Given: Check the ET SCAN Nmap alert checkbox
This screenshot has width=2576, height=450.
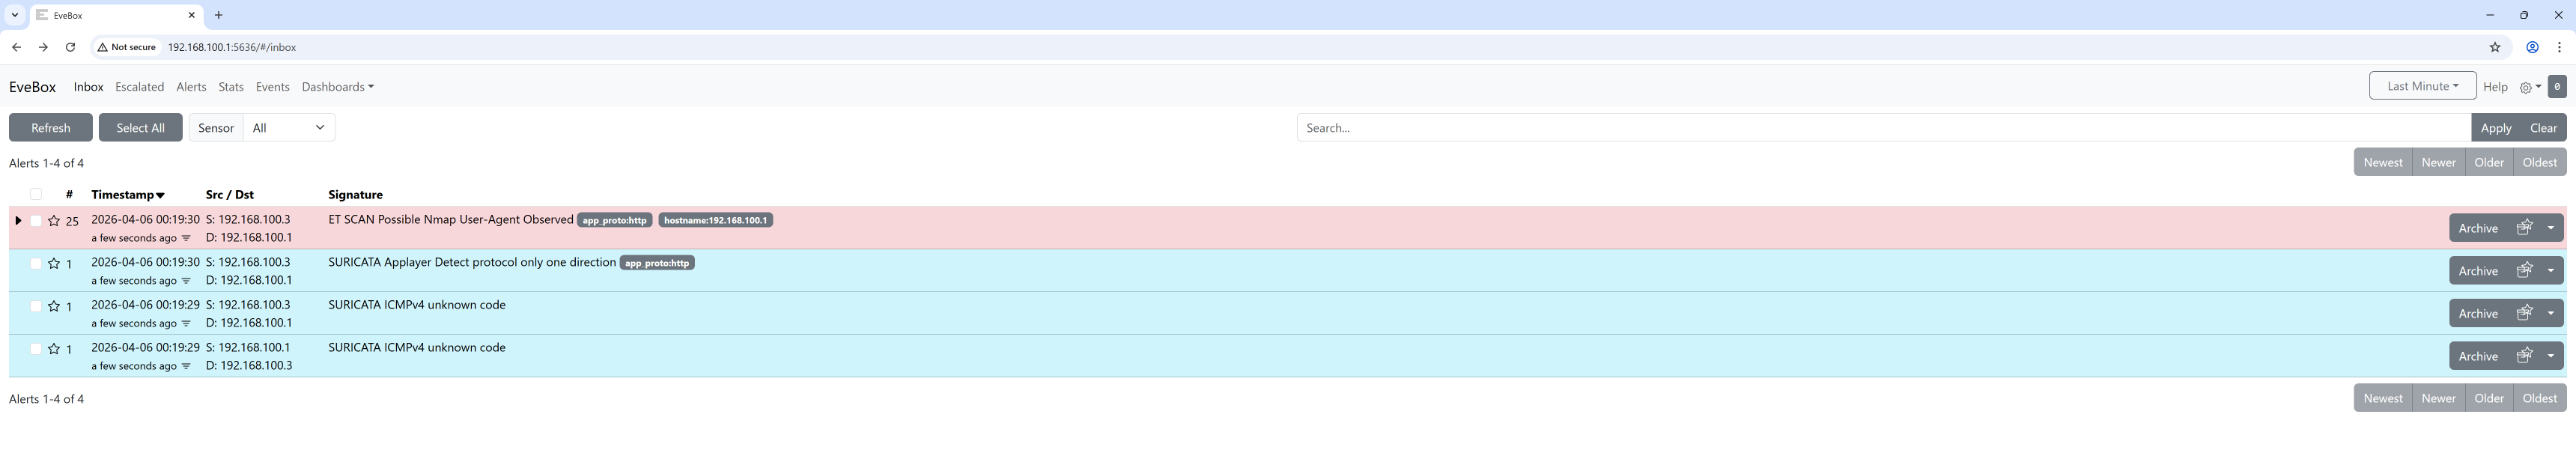Looking at the screenshot, I should click(36, 221).
